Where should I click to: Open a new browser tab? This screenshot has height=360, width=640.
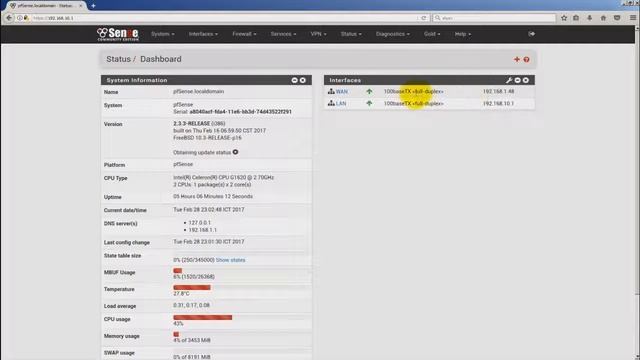coord(93,6)
